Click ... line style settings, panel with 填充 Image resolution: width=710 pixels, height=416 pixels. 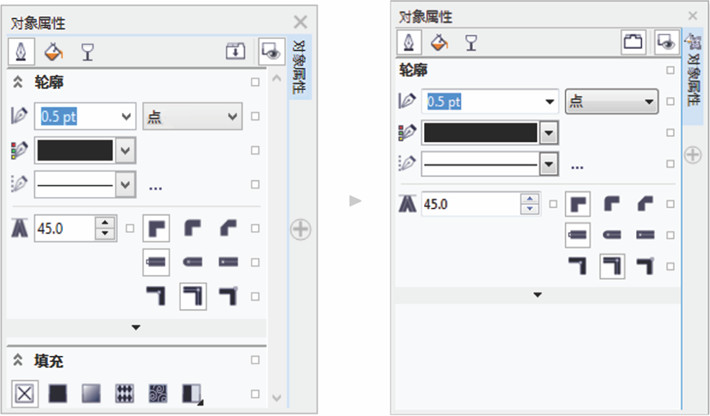click(x=155, y=187)
